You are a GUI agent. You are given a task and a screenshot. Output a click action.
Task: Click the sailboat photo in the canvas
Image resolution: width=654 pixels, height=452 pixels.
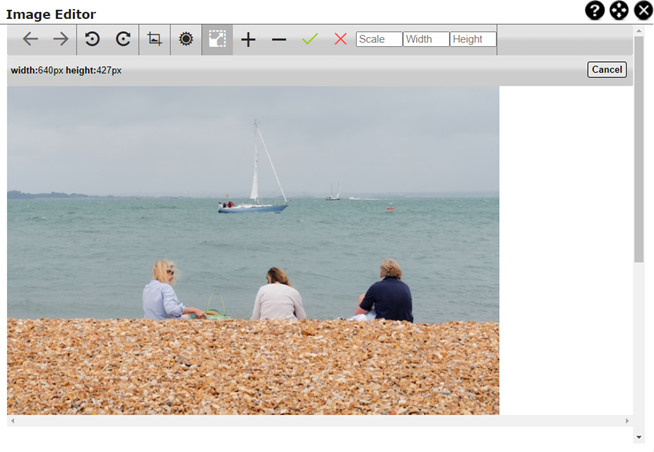click(253, 250)
